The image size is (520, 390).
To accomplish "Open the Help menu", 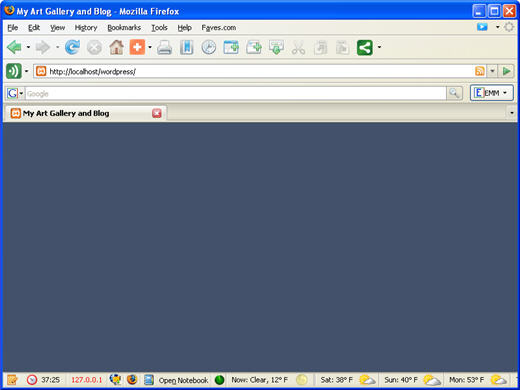I will [x=184, y=28].
